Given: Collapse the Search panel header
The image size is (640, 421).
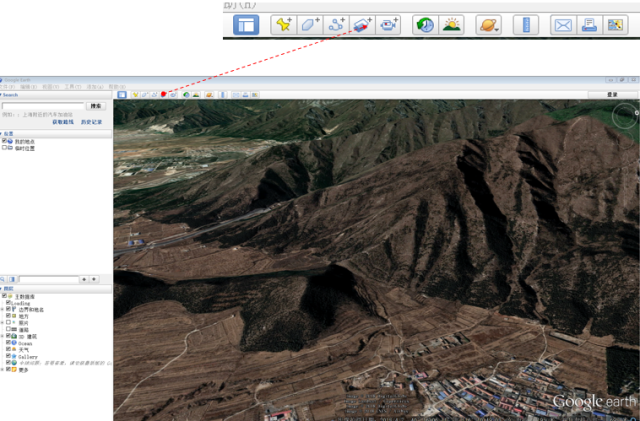Looking at the screenshot, I should point(56,95).
